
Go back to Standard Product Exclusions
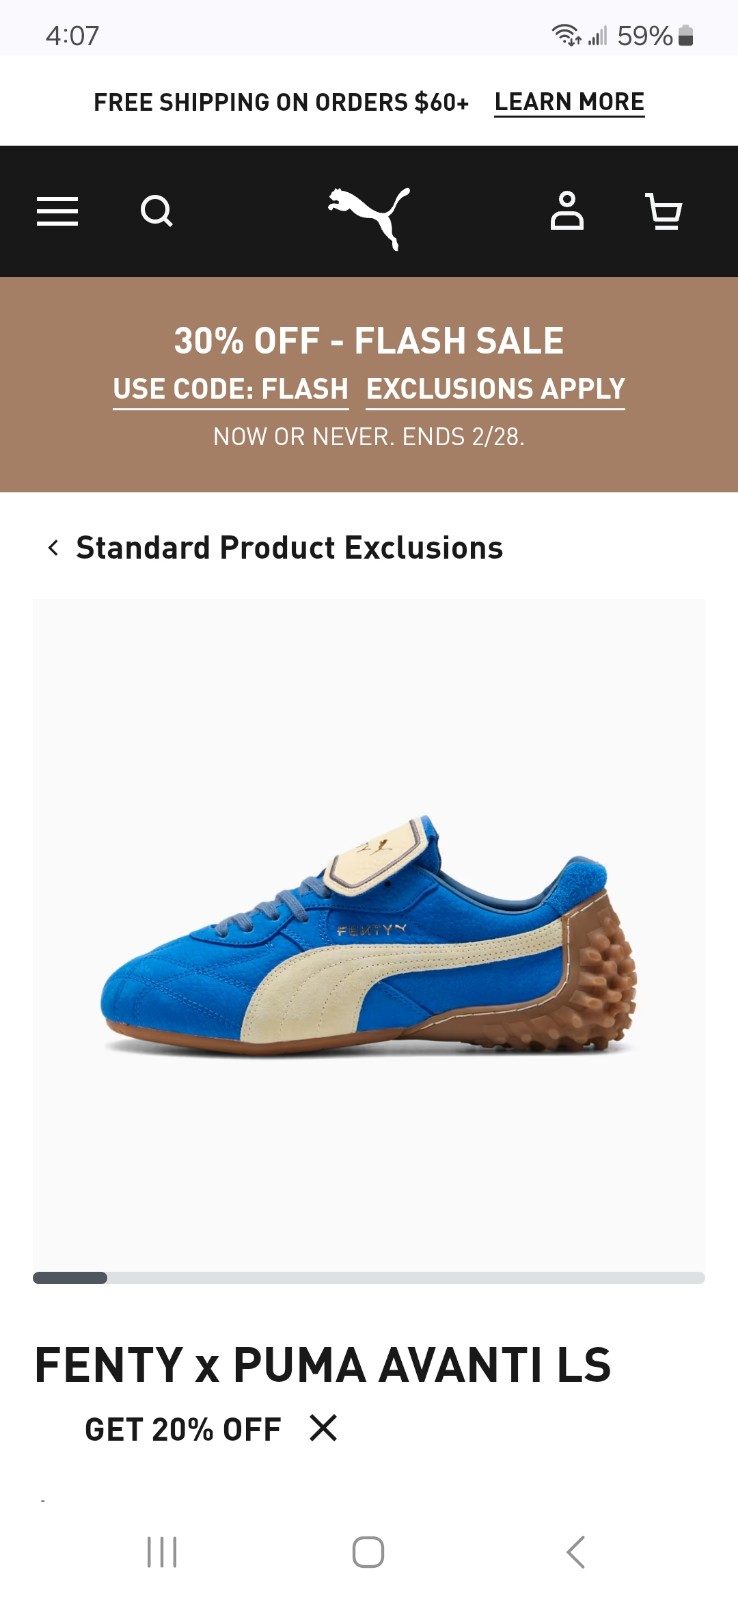pos(289,548)
